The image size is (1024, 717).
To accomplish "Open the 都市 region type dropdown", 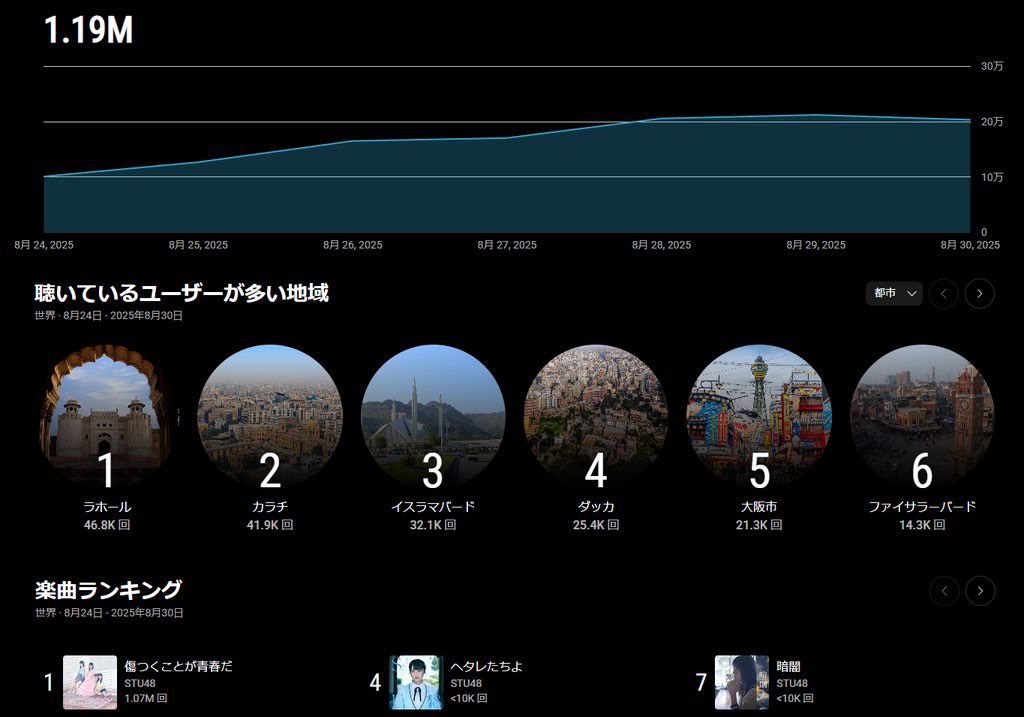I will 894,293.
